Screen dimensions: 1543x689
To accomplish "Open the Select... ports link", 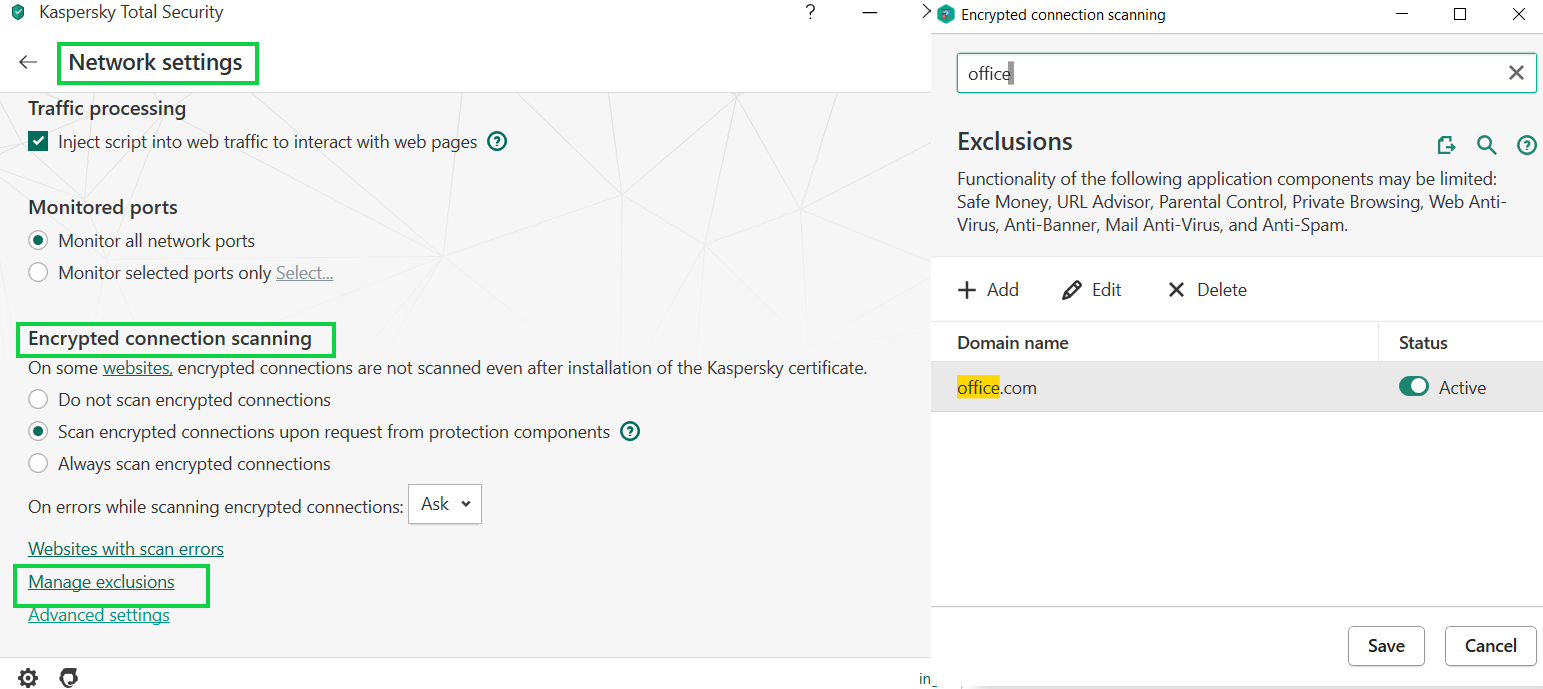I will pos(304,273).
